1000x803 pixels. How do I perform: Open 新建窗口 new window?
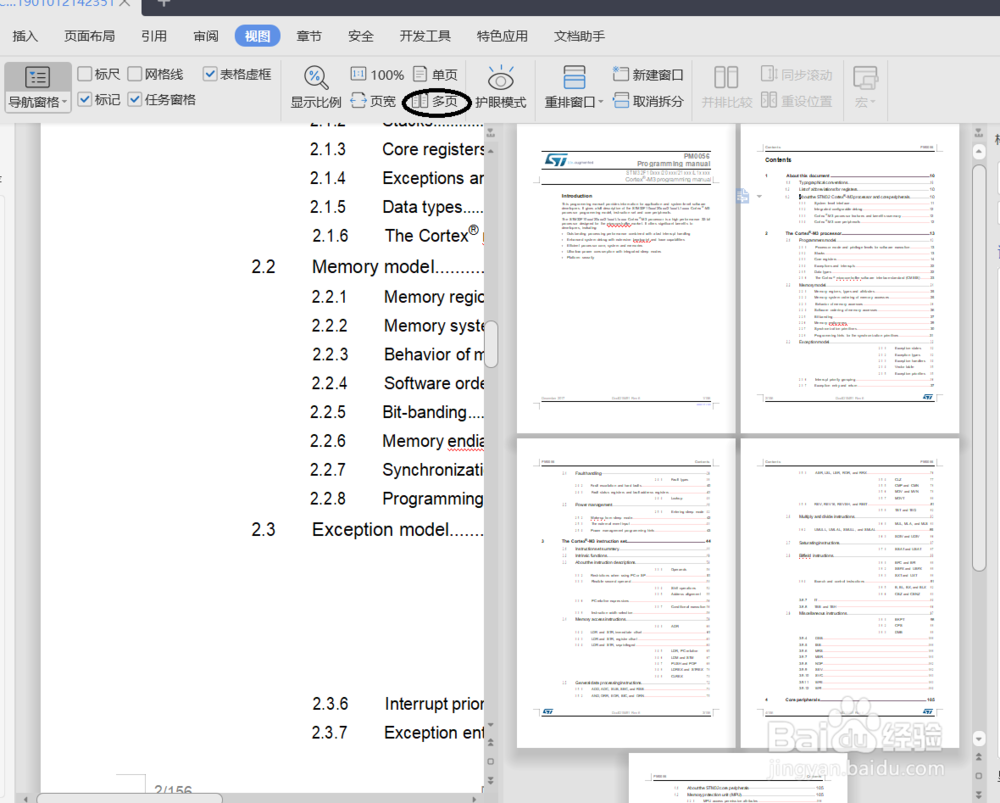tap(648, 75)
